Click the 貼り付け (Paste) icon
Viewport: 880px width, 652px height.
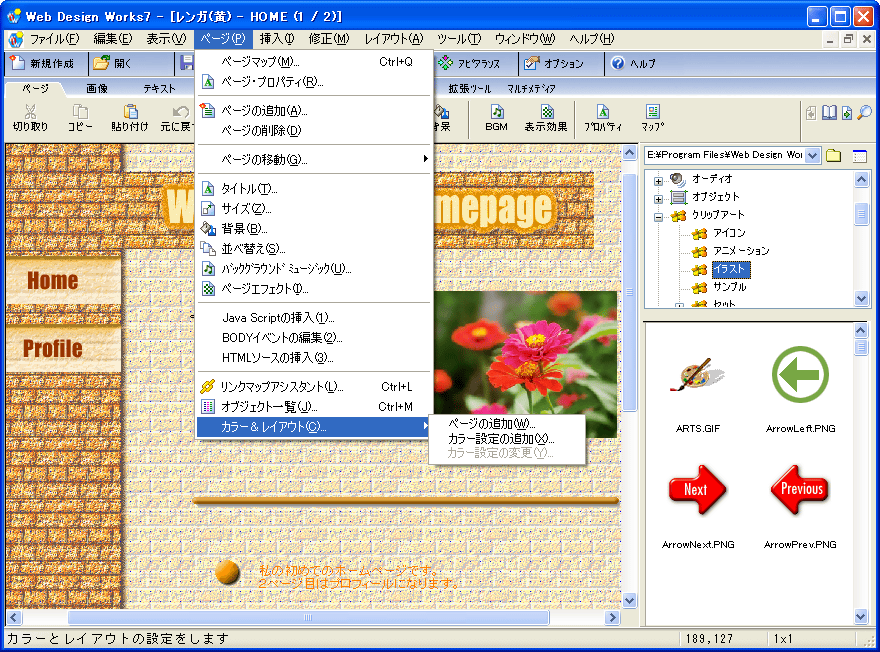[x=130, y=111]
